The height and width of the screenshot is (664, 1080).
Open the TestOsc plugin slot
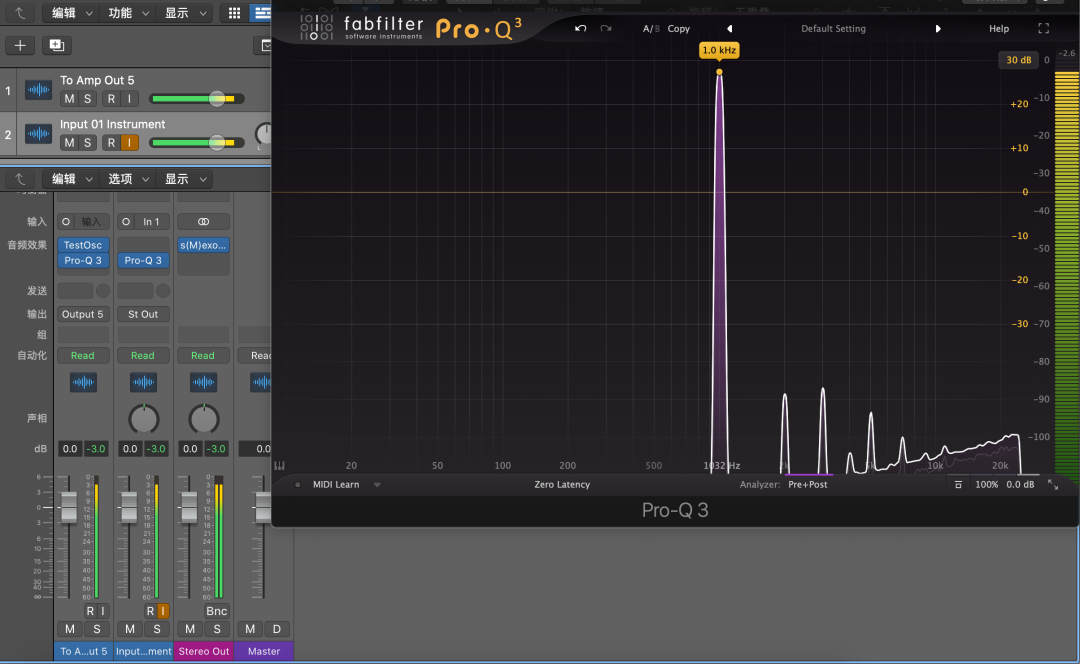83,245
